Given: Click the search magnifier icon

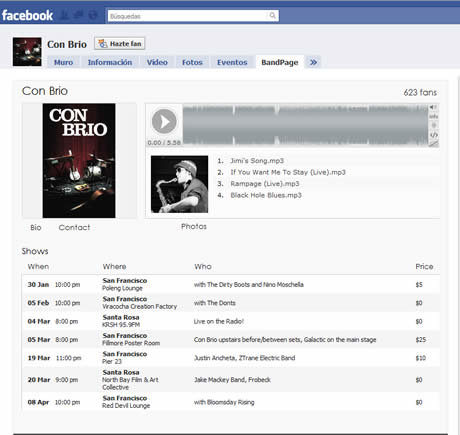Looking at the screenshot, I should pyautogui.click(x=272, y=16).
